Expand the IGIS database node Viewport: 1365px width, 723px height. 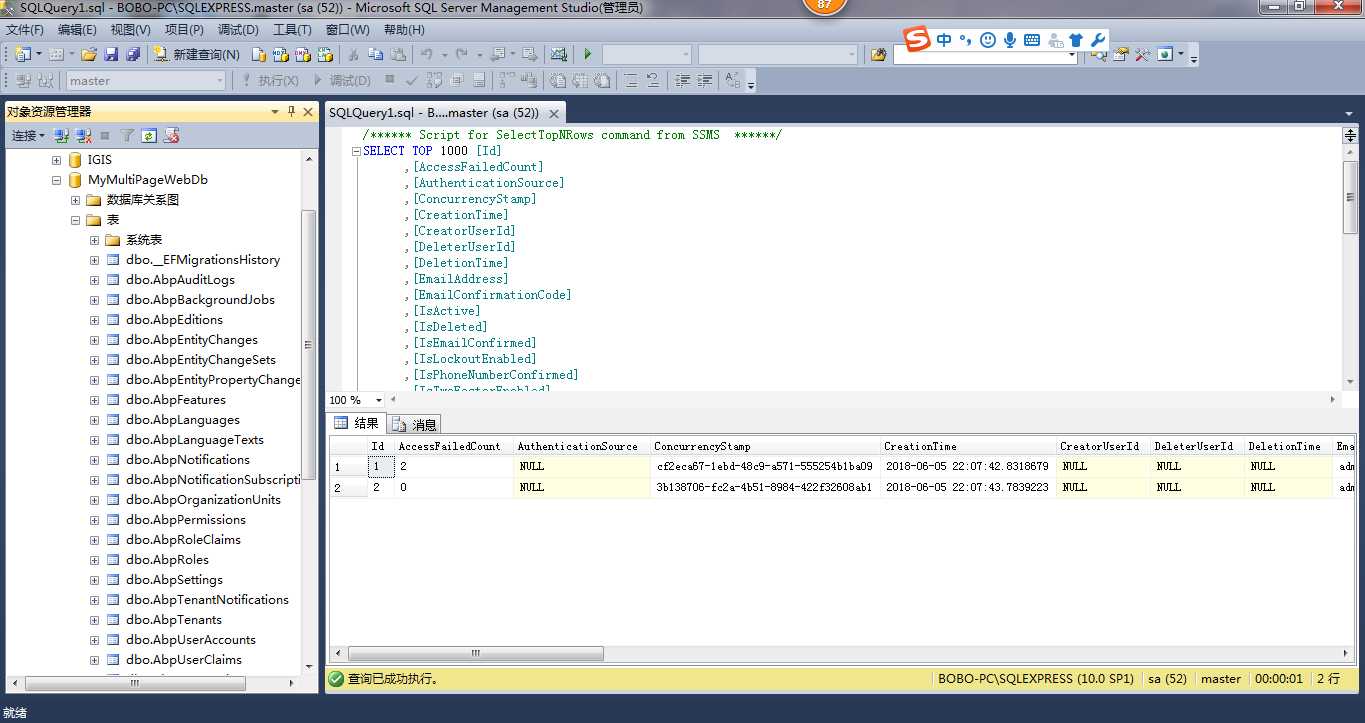pyautogui.click(x=56, y=160)
